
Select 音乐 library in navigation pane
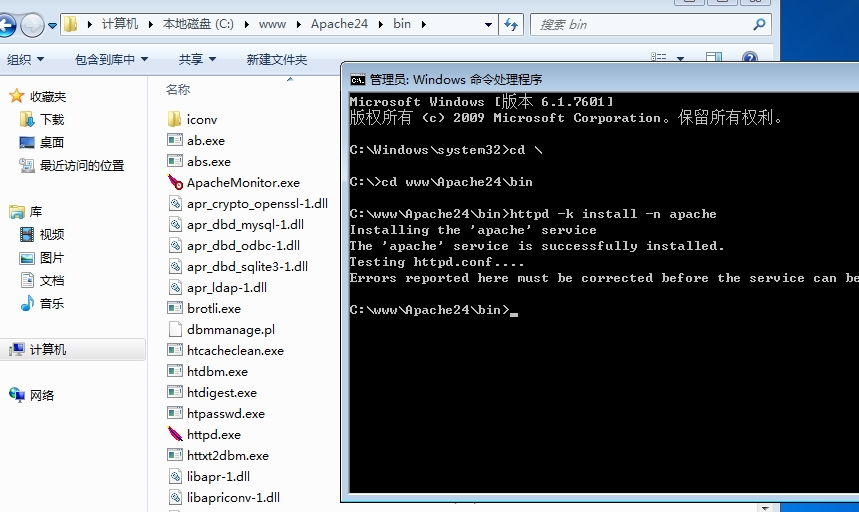[52, 303]
